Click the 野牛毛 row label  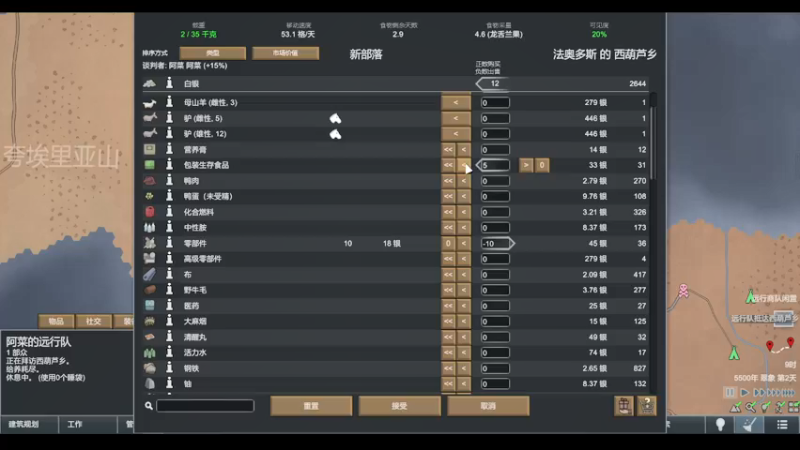195,290
